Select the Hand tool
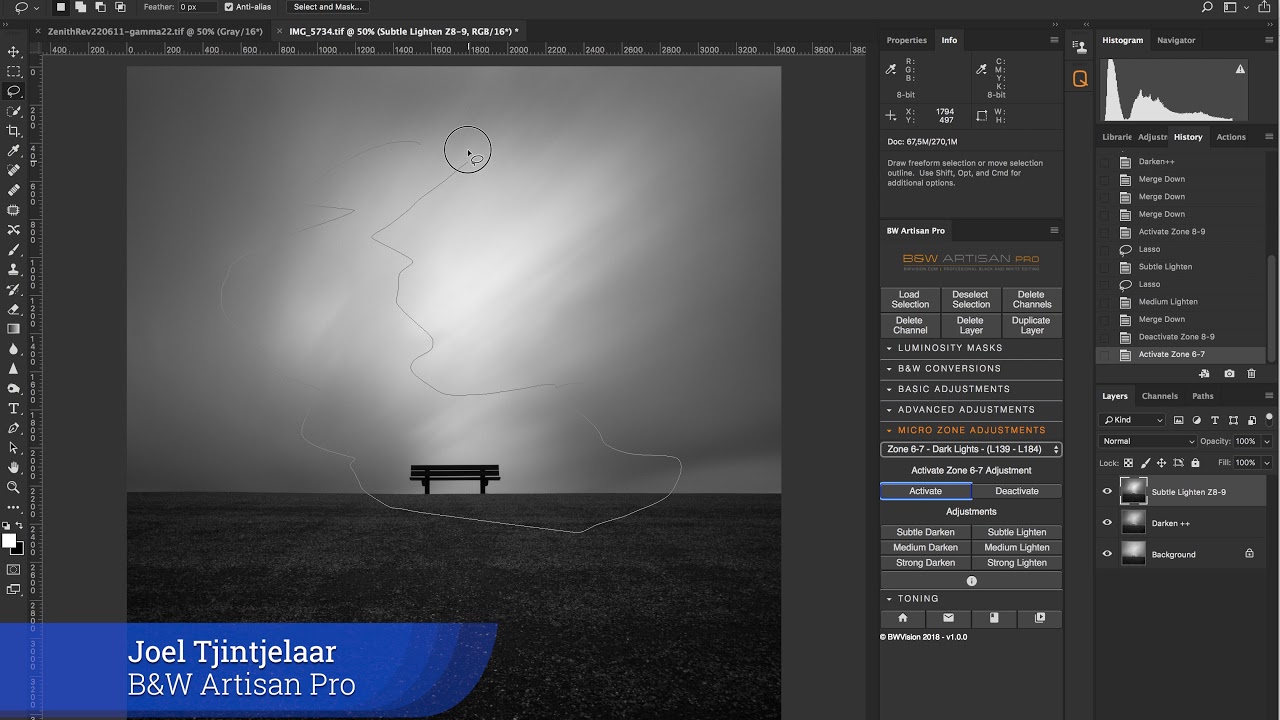Image resolution: width=1280 pixels, height=720 pixels. (14, 467)
